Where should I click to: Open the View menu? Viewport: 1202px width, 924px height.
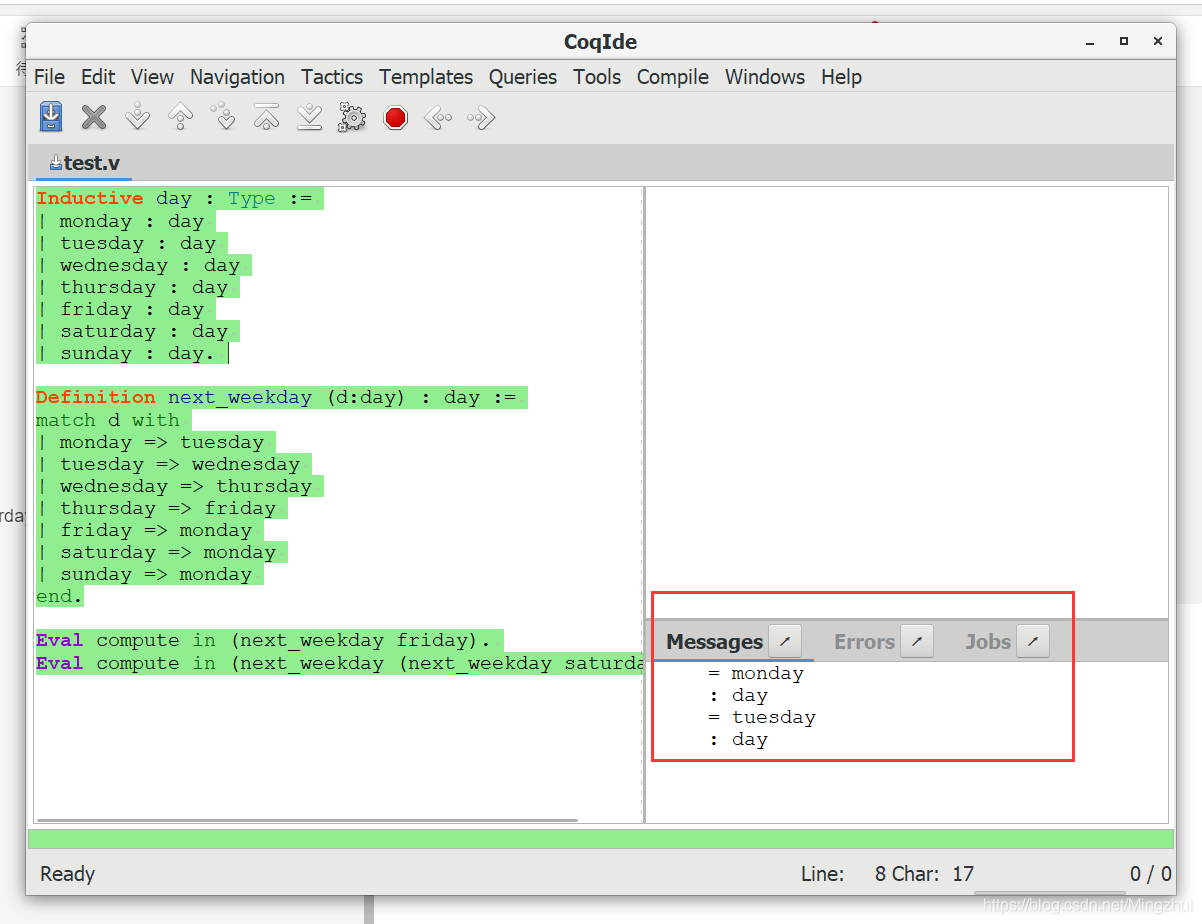(152, 77)
